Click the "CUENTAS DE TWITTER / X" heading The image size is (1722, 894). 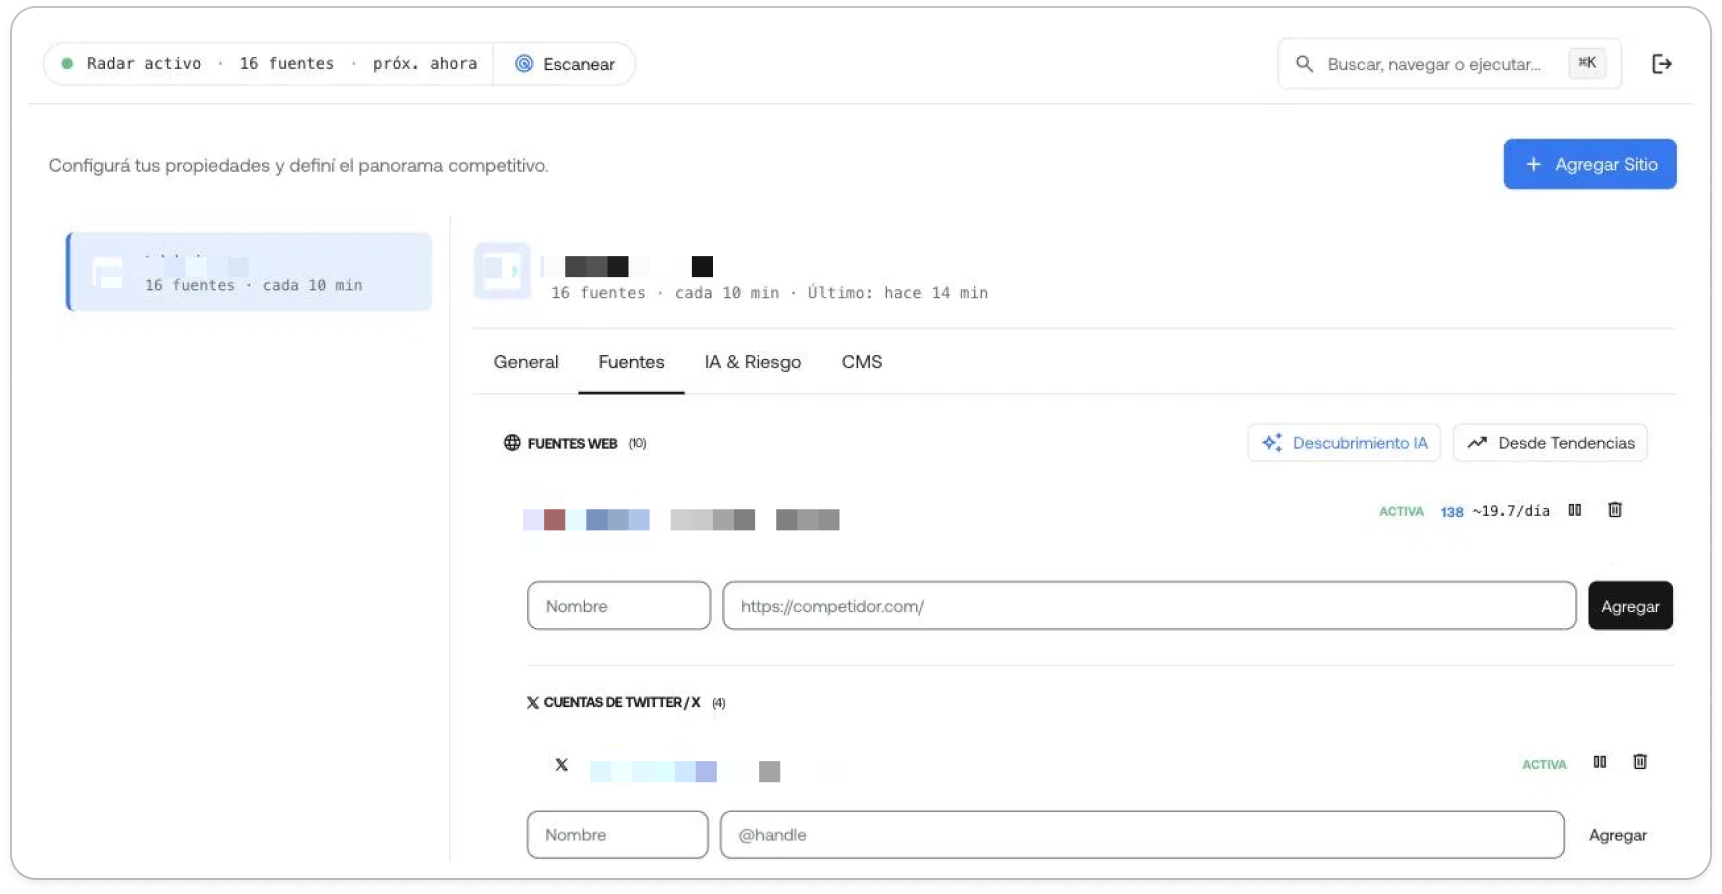pyautogui.click(x=622, y=703)
